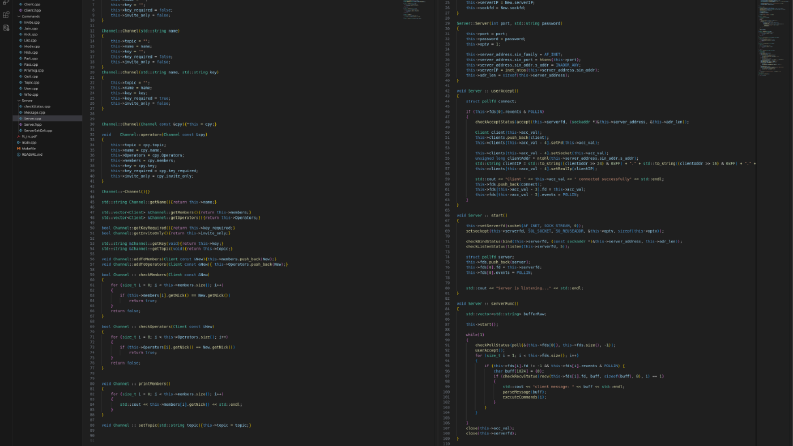Open Mode.cpp in the Commands folder
The image size is (793, 446).
32,47
